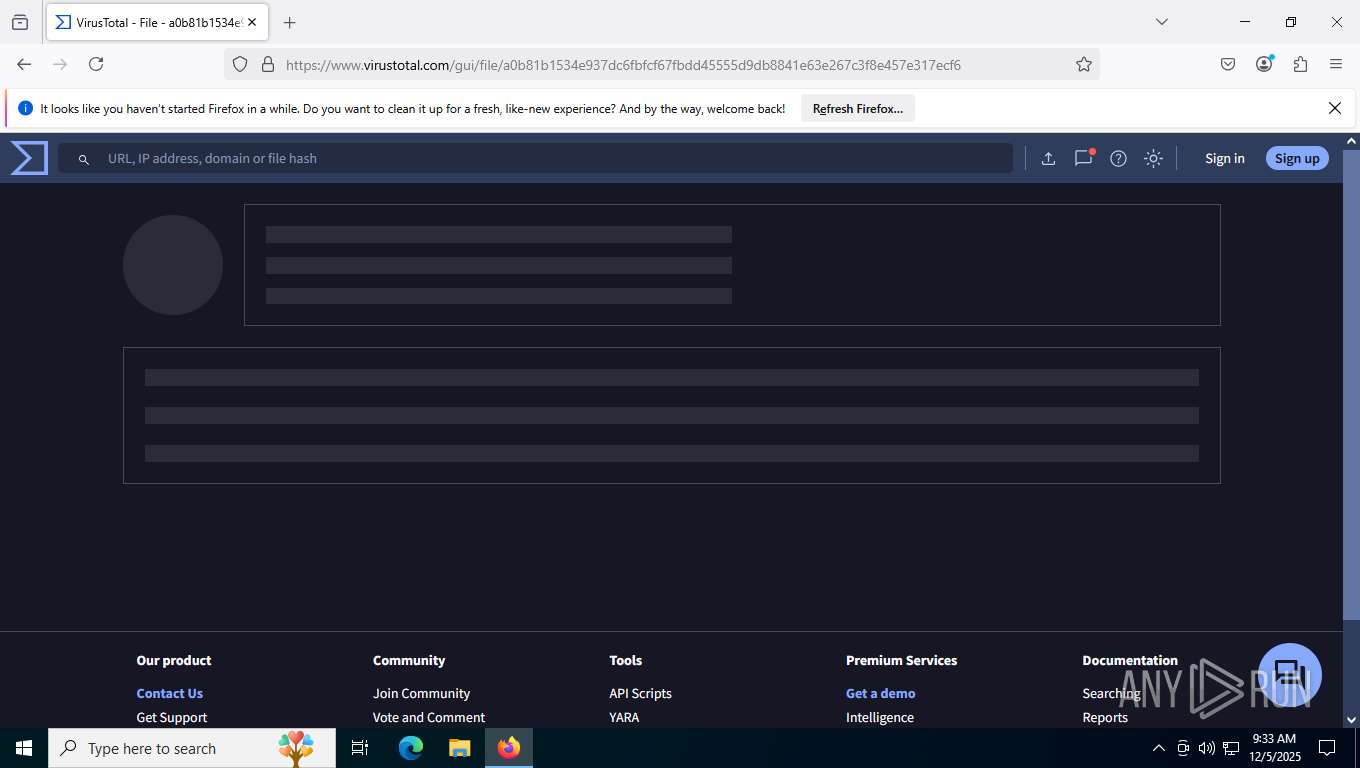The image size is (1360, 768).
Task: Open Task View in taskbar
Action: [360, 748]
